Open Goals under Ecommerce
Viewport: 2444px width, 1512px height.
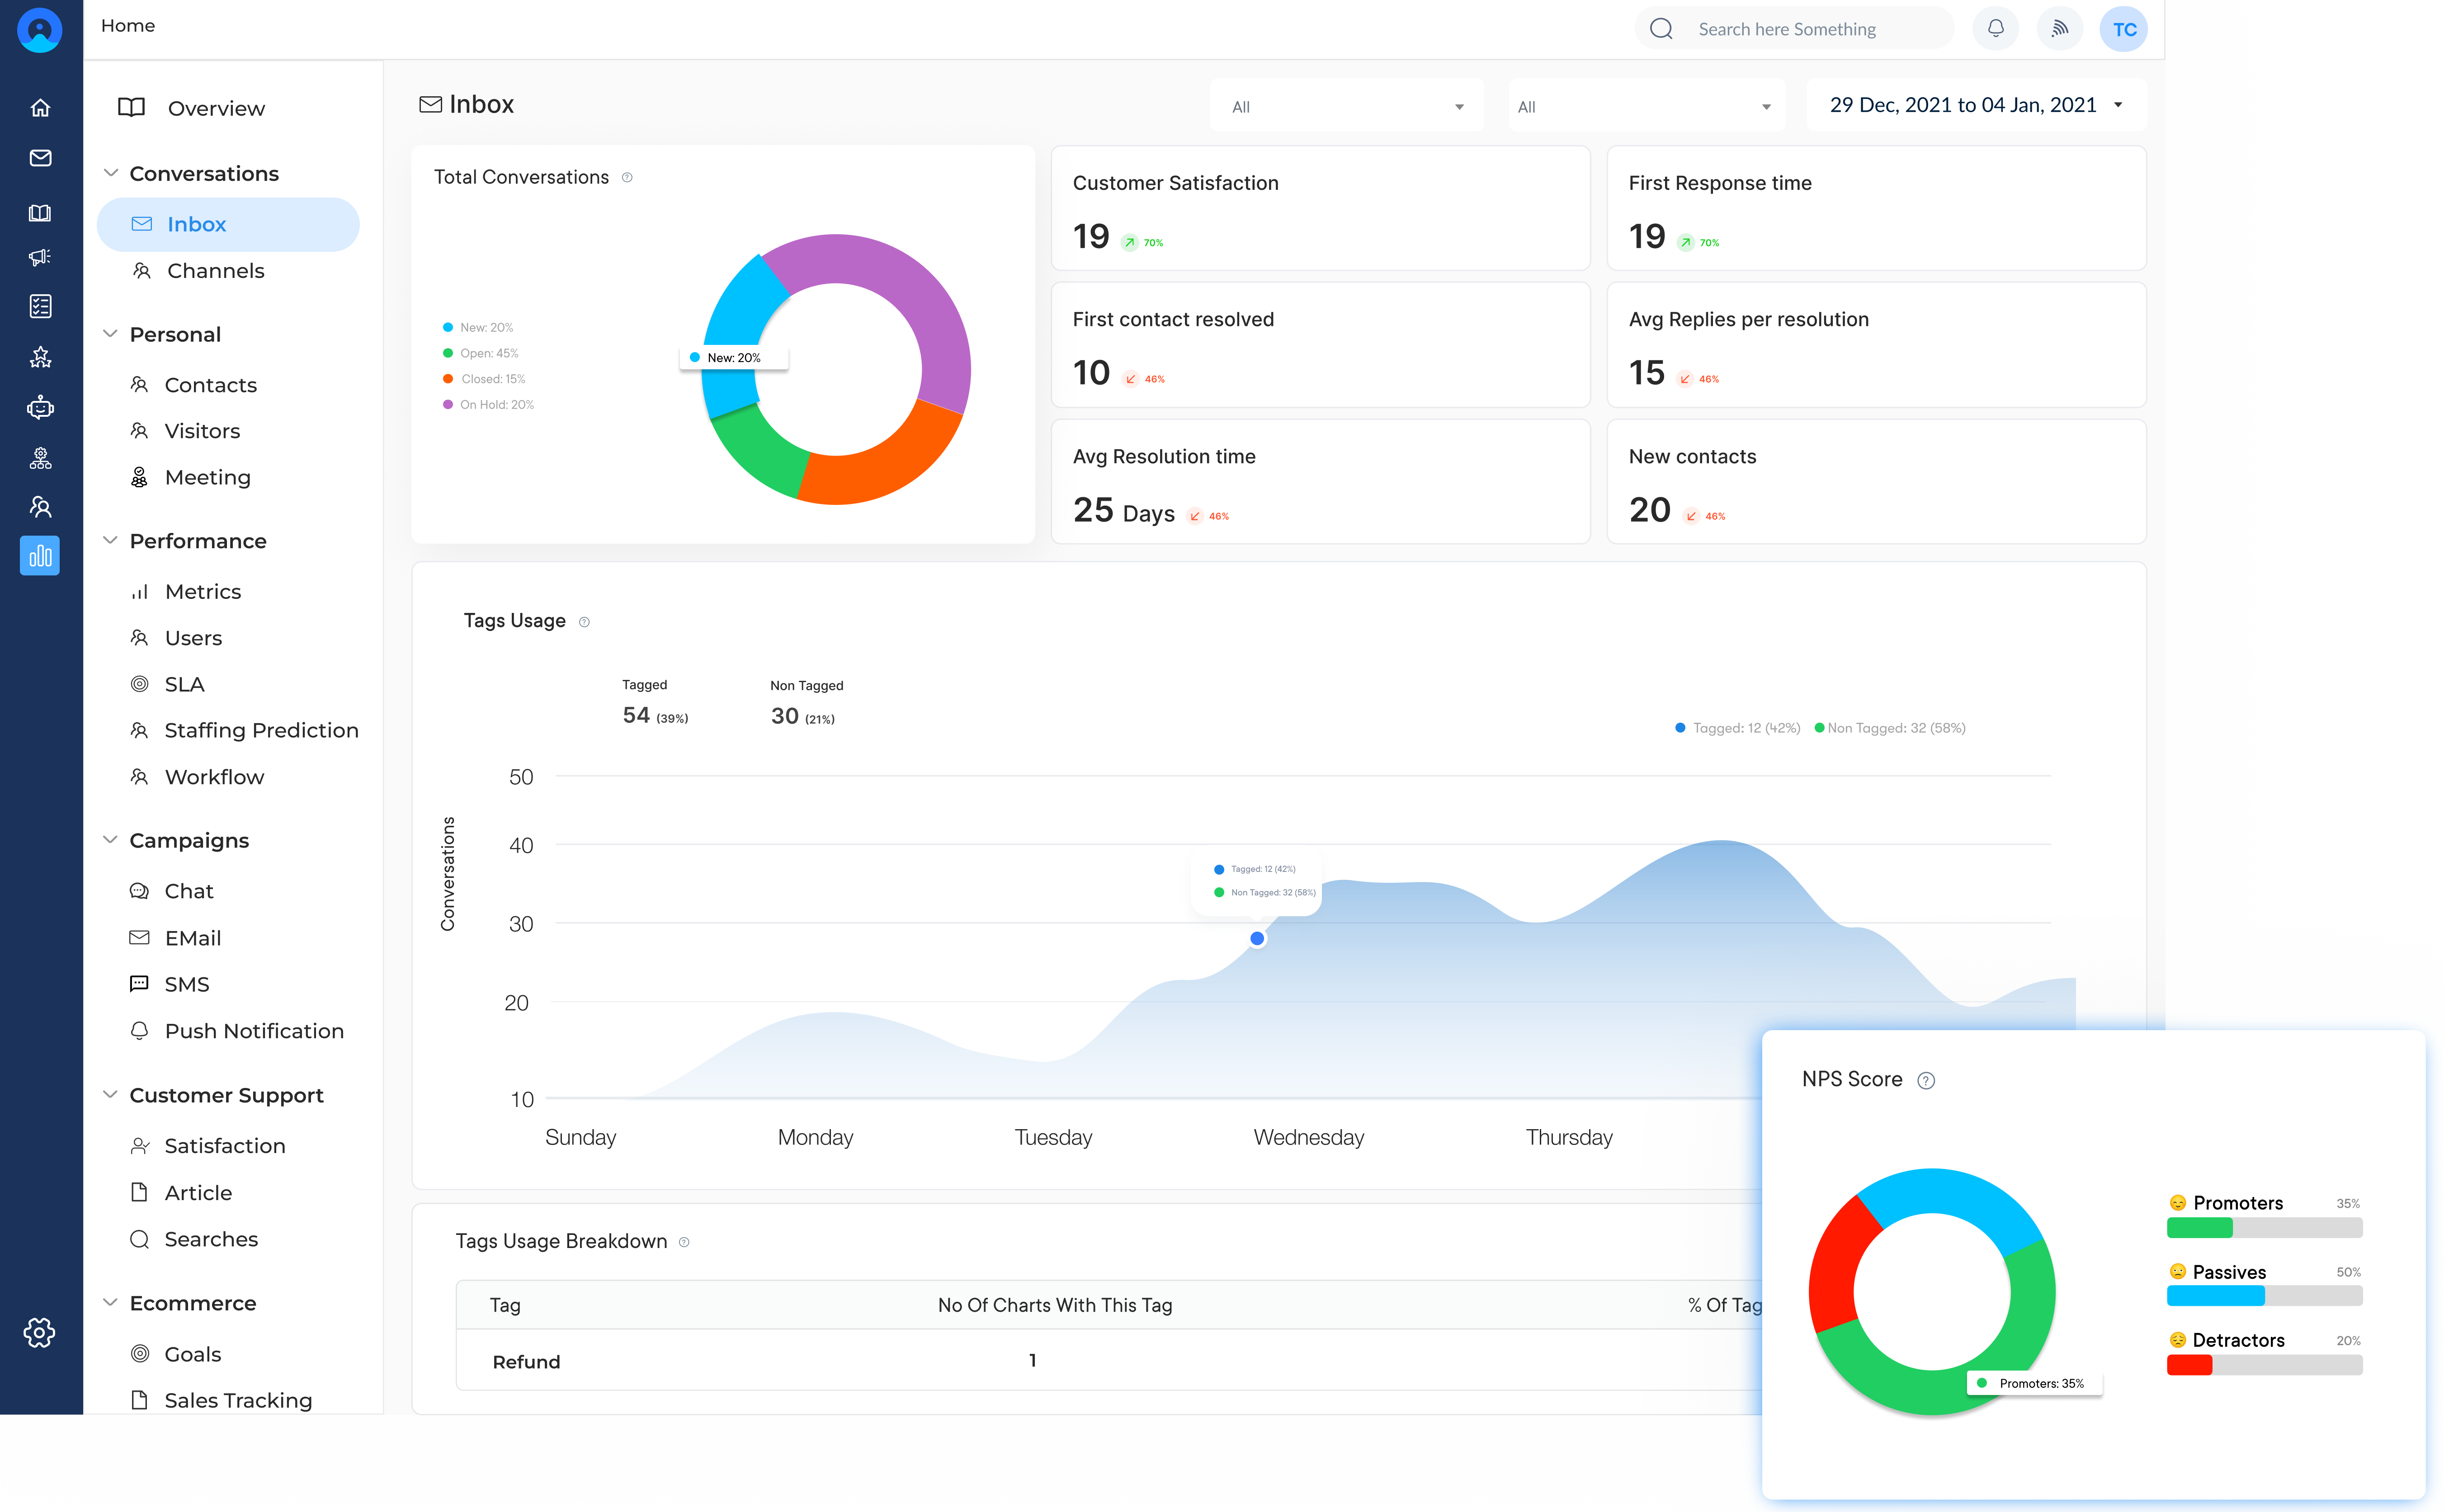pyautogui.click(x=192, y=1354)
